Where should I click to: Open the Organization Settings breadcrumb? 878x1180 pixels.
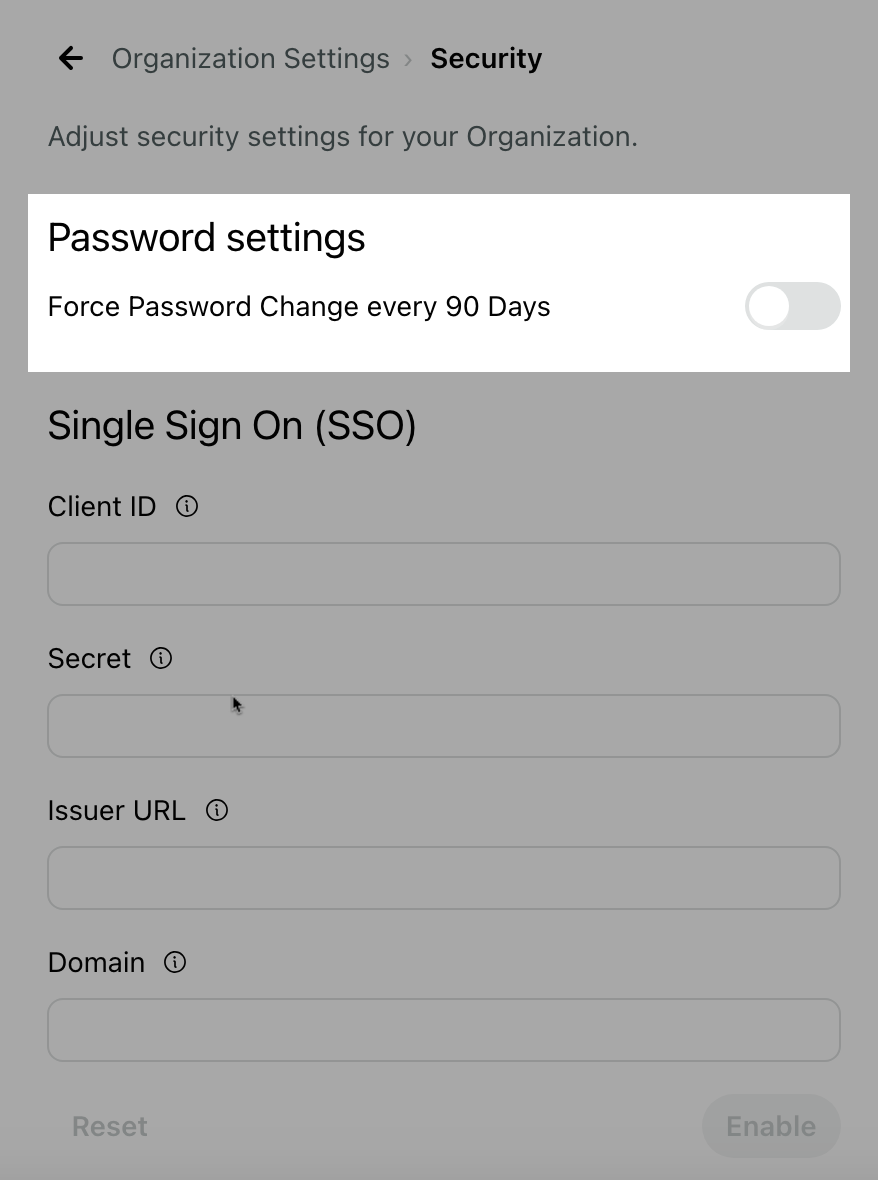pyautogui.click(x=251, y=59)
